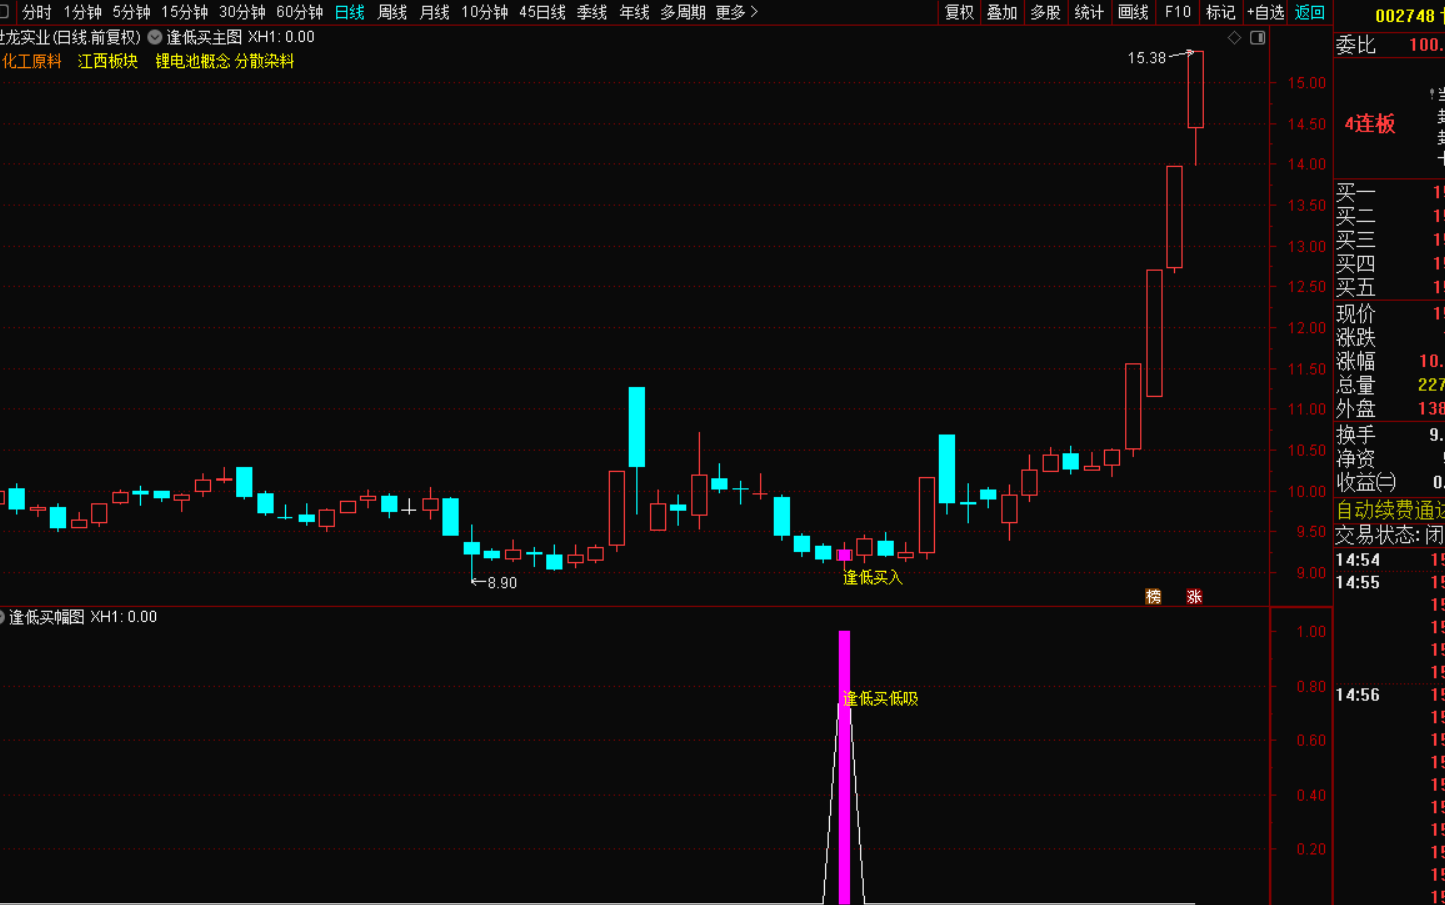Click the red 涨 marker icon

tap(1194, 597)
